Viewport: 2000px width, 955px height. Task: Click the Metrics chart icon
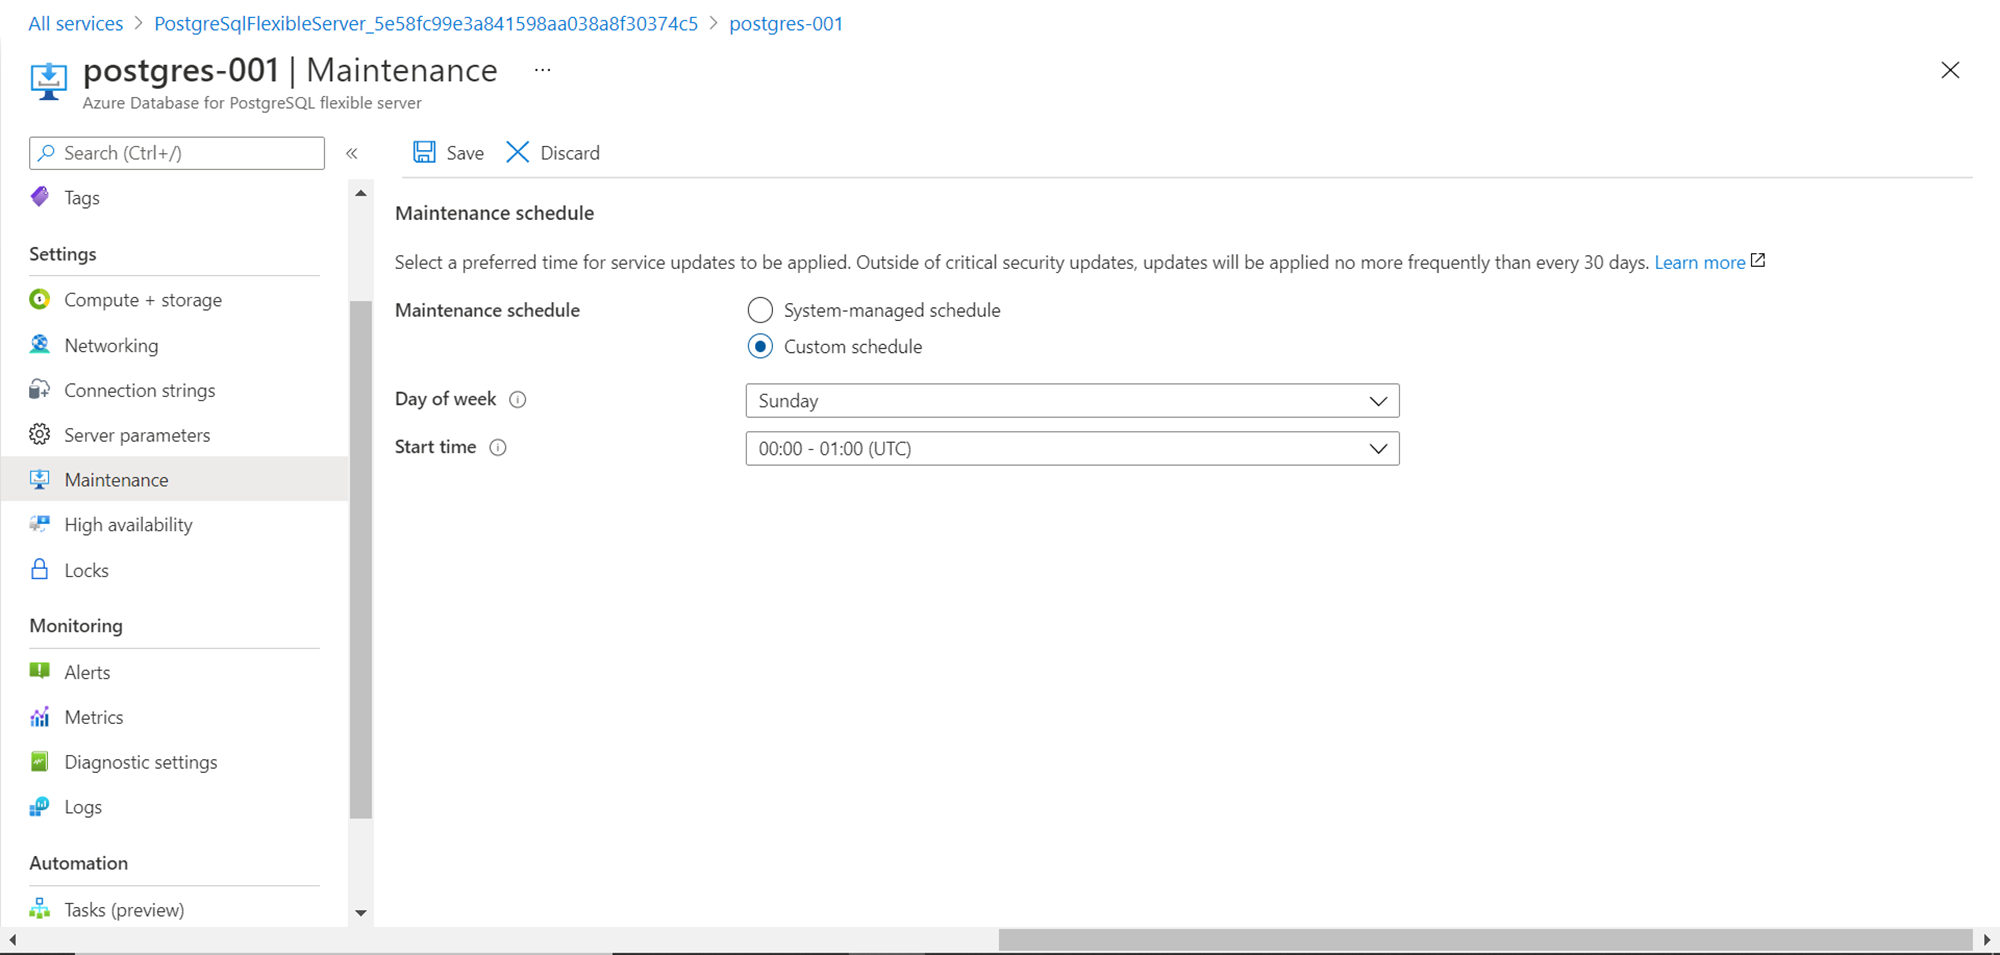tap(40, 716)
